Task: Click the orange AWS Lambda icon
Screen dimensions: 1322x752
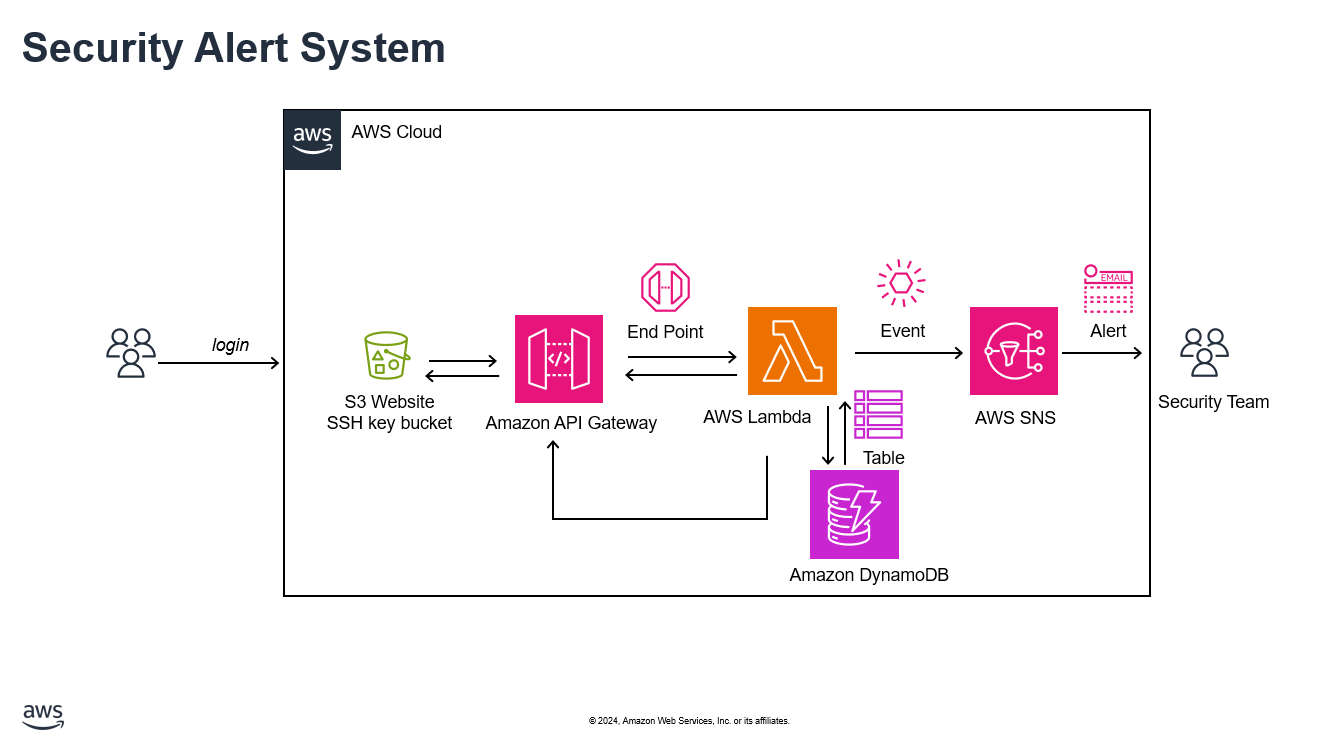Action: click(792, 351)
